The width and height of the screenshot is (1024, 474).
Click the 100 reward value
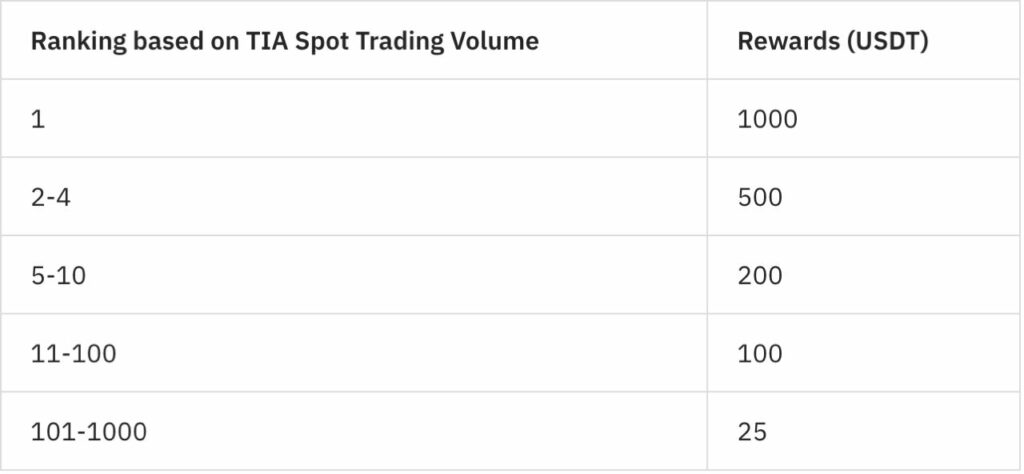pyautogui.click(x=760, y=354)
